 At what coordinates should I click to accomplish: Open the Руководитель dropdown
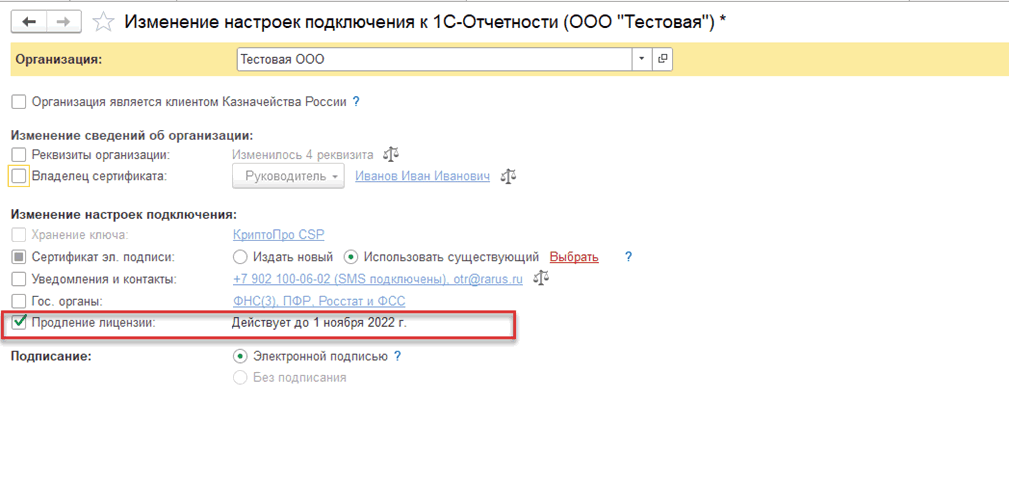pos(288,176)
